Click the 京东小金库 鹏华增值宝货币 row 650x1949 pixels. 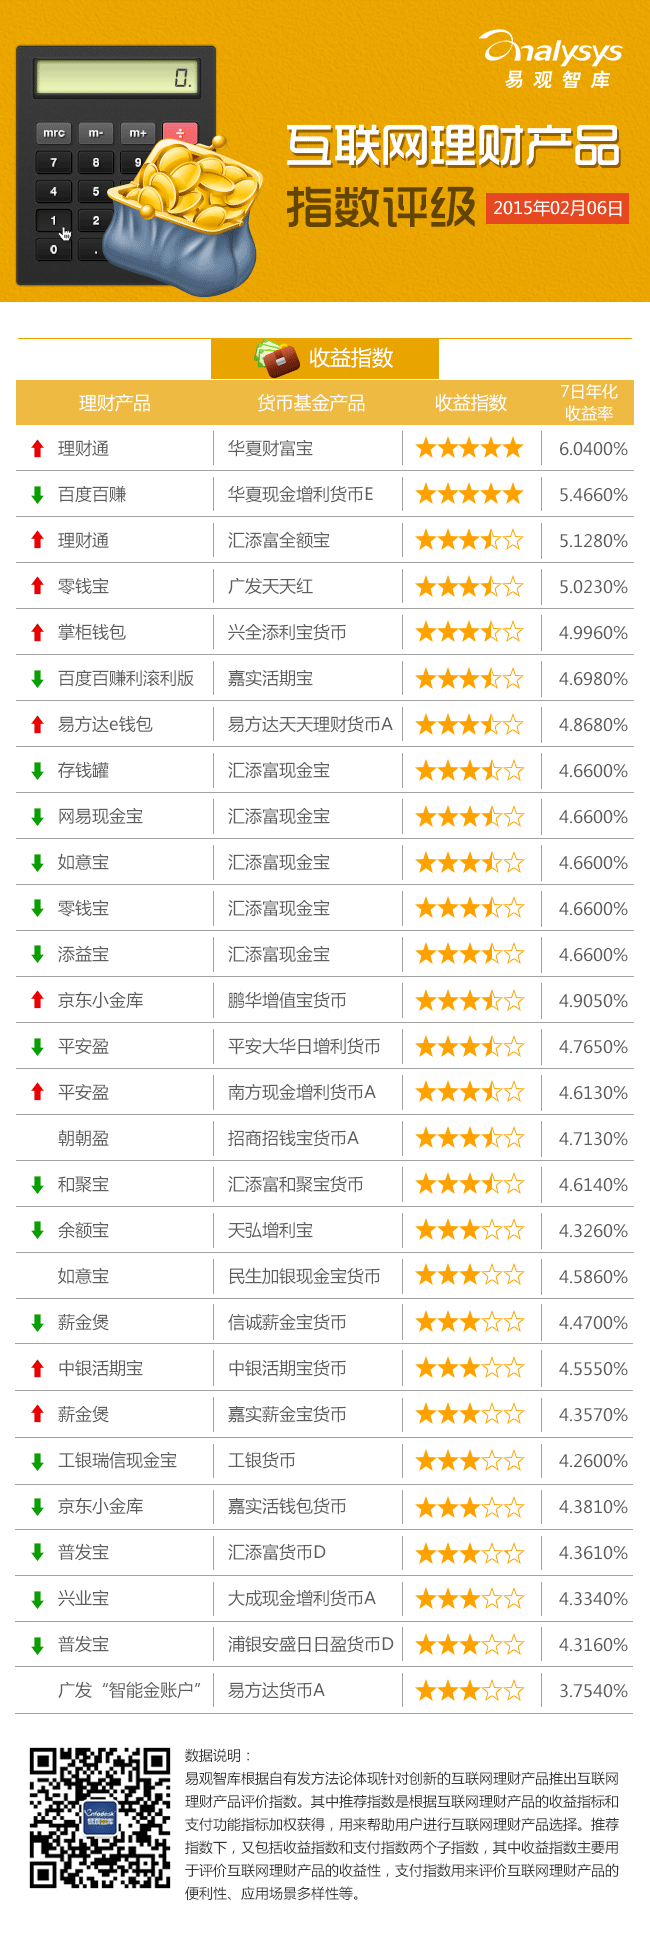tap(325, 1001)
